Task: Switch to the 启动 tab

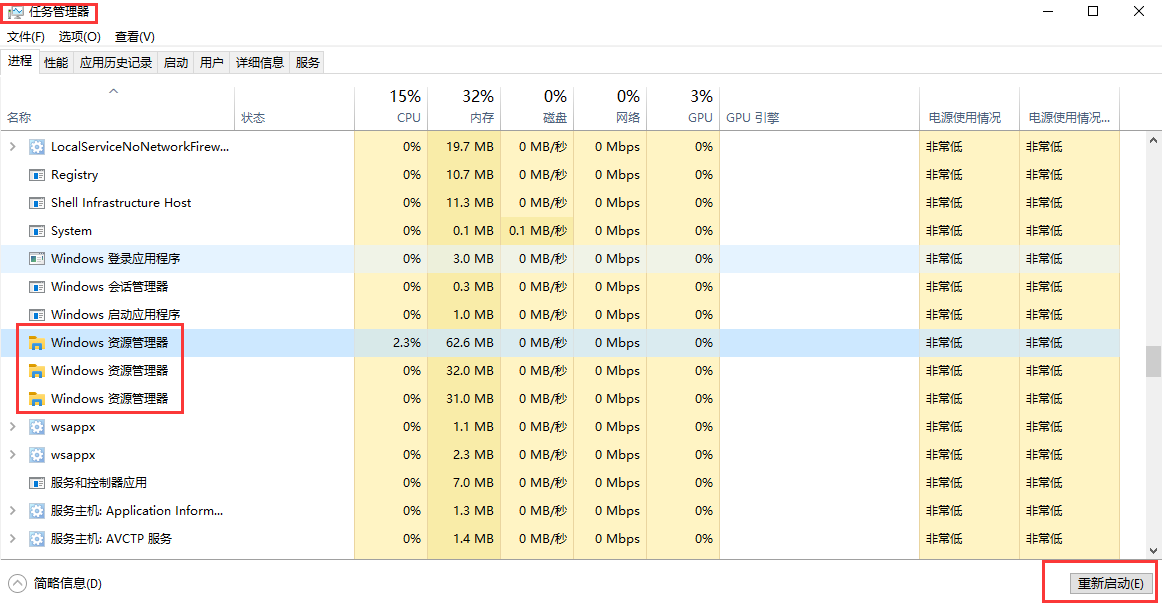Action: click(176, 63)
